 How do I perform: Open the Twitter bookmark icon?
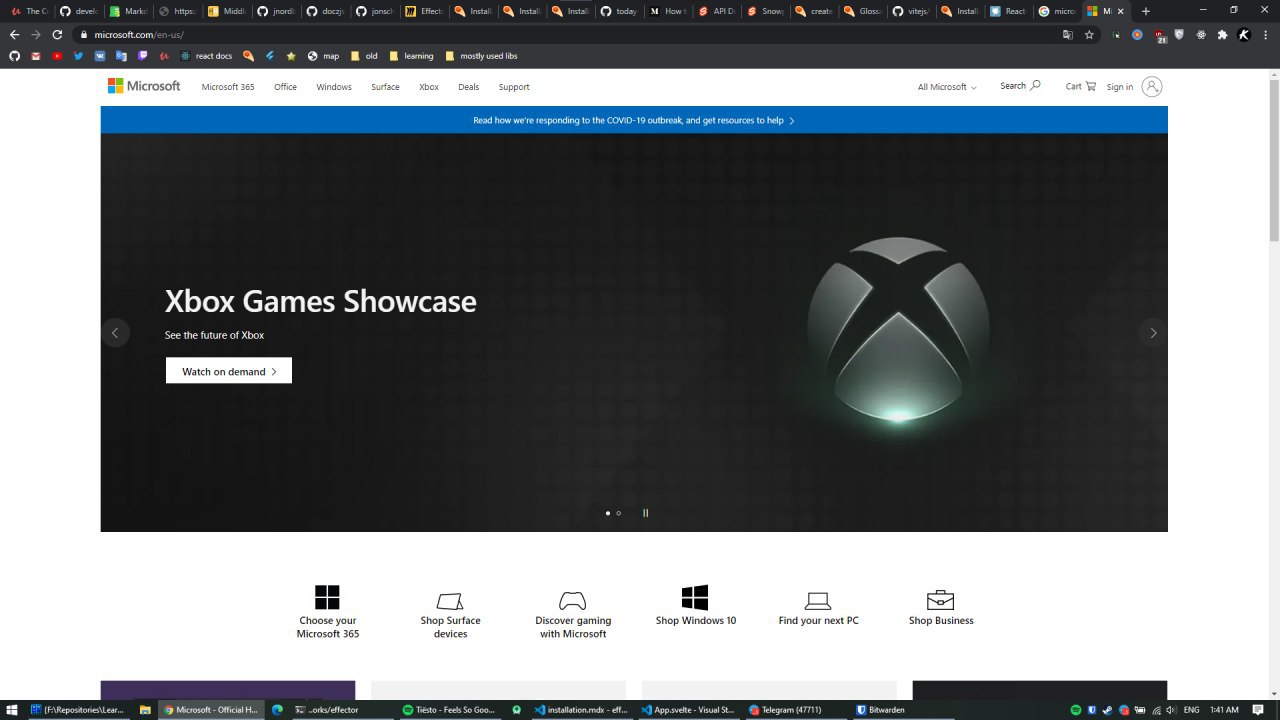(x=78, y=56)
